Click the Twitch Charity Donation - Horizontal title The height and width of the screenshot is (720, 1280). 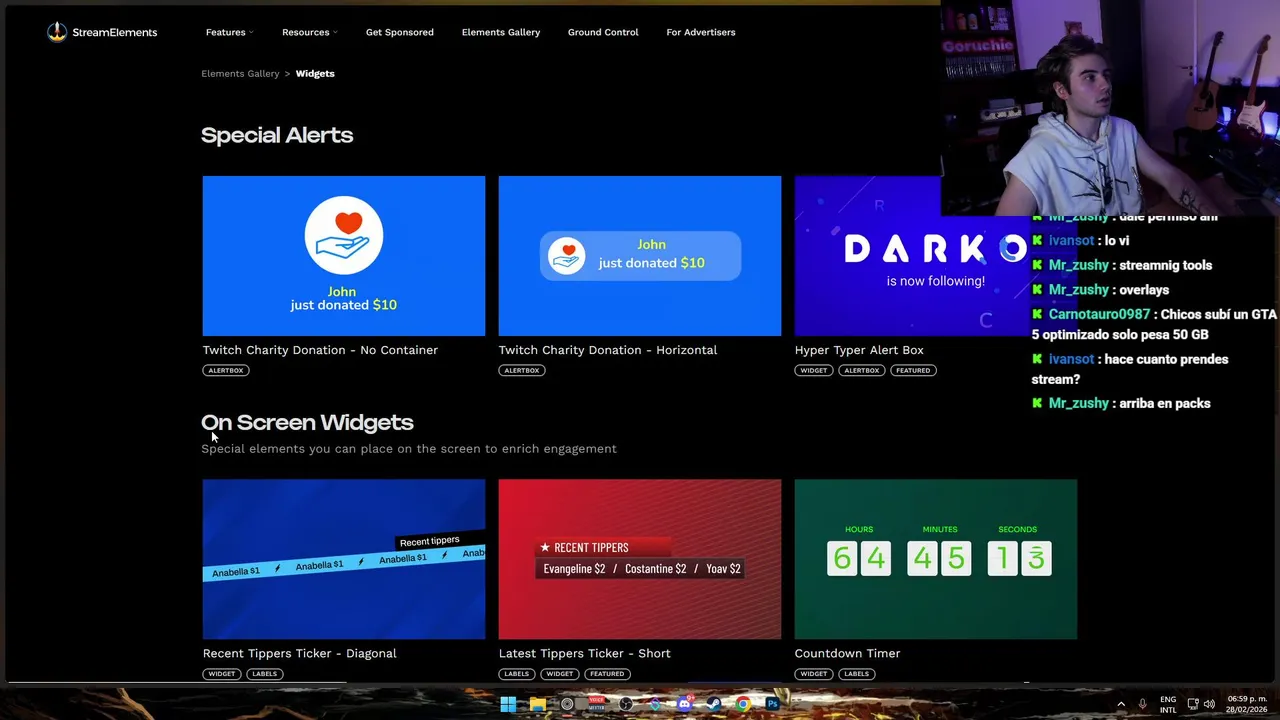click(x=608, y=350)
